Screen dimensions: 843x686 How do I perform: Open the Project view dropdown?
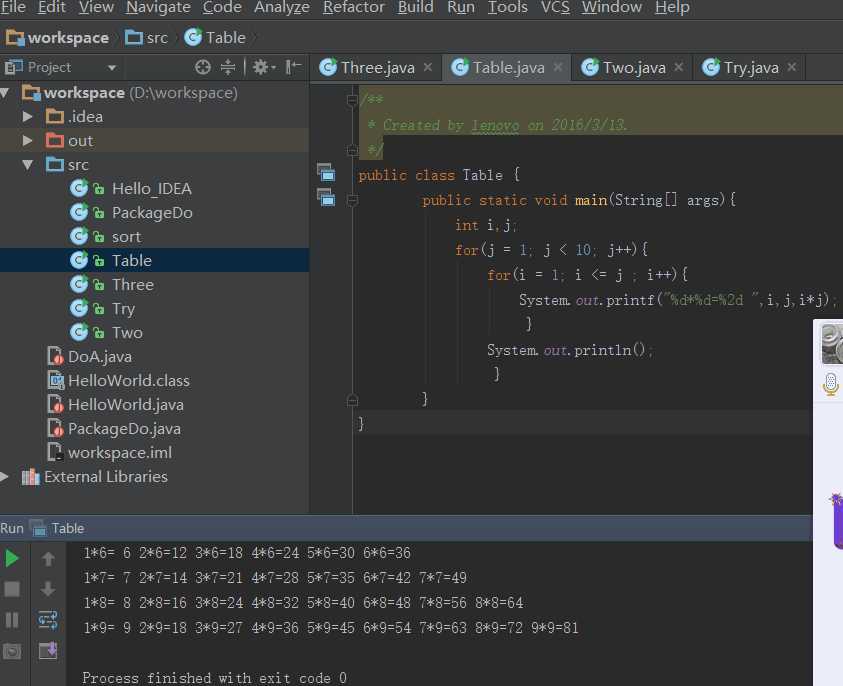point(112,68)
